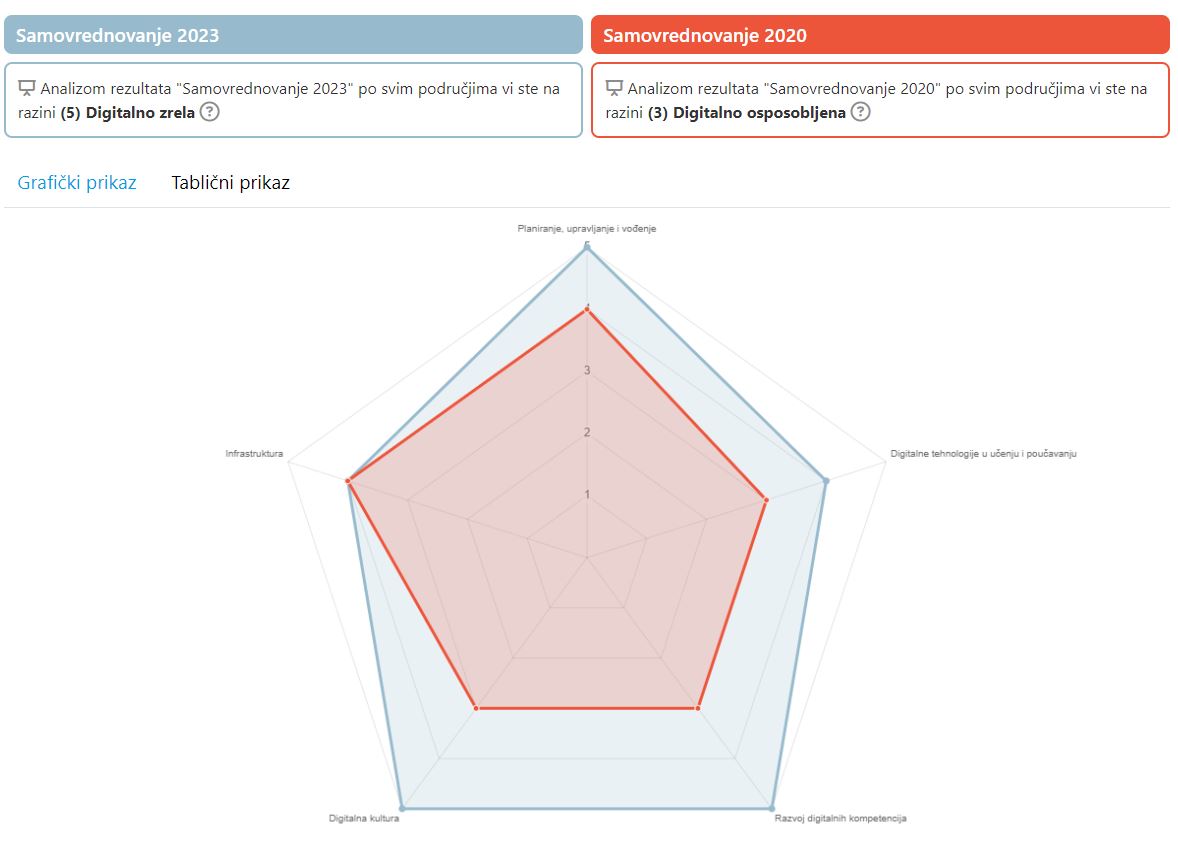Click help icon next to Digitalno zrela
Screen dimensions: 1178x857
(x=210, y=112)
